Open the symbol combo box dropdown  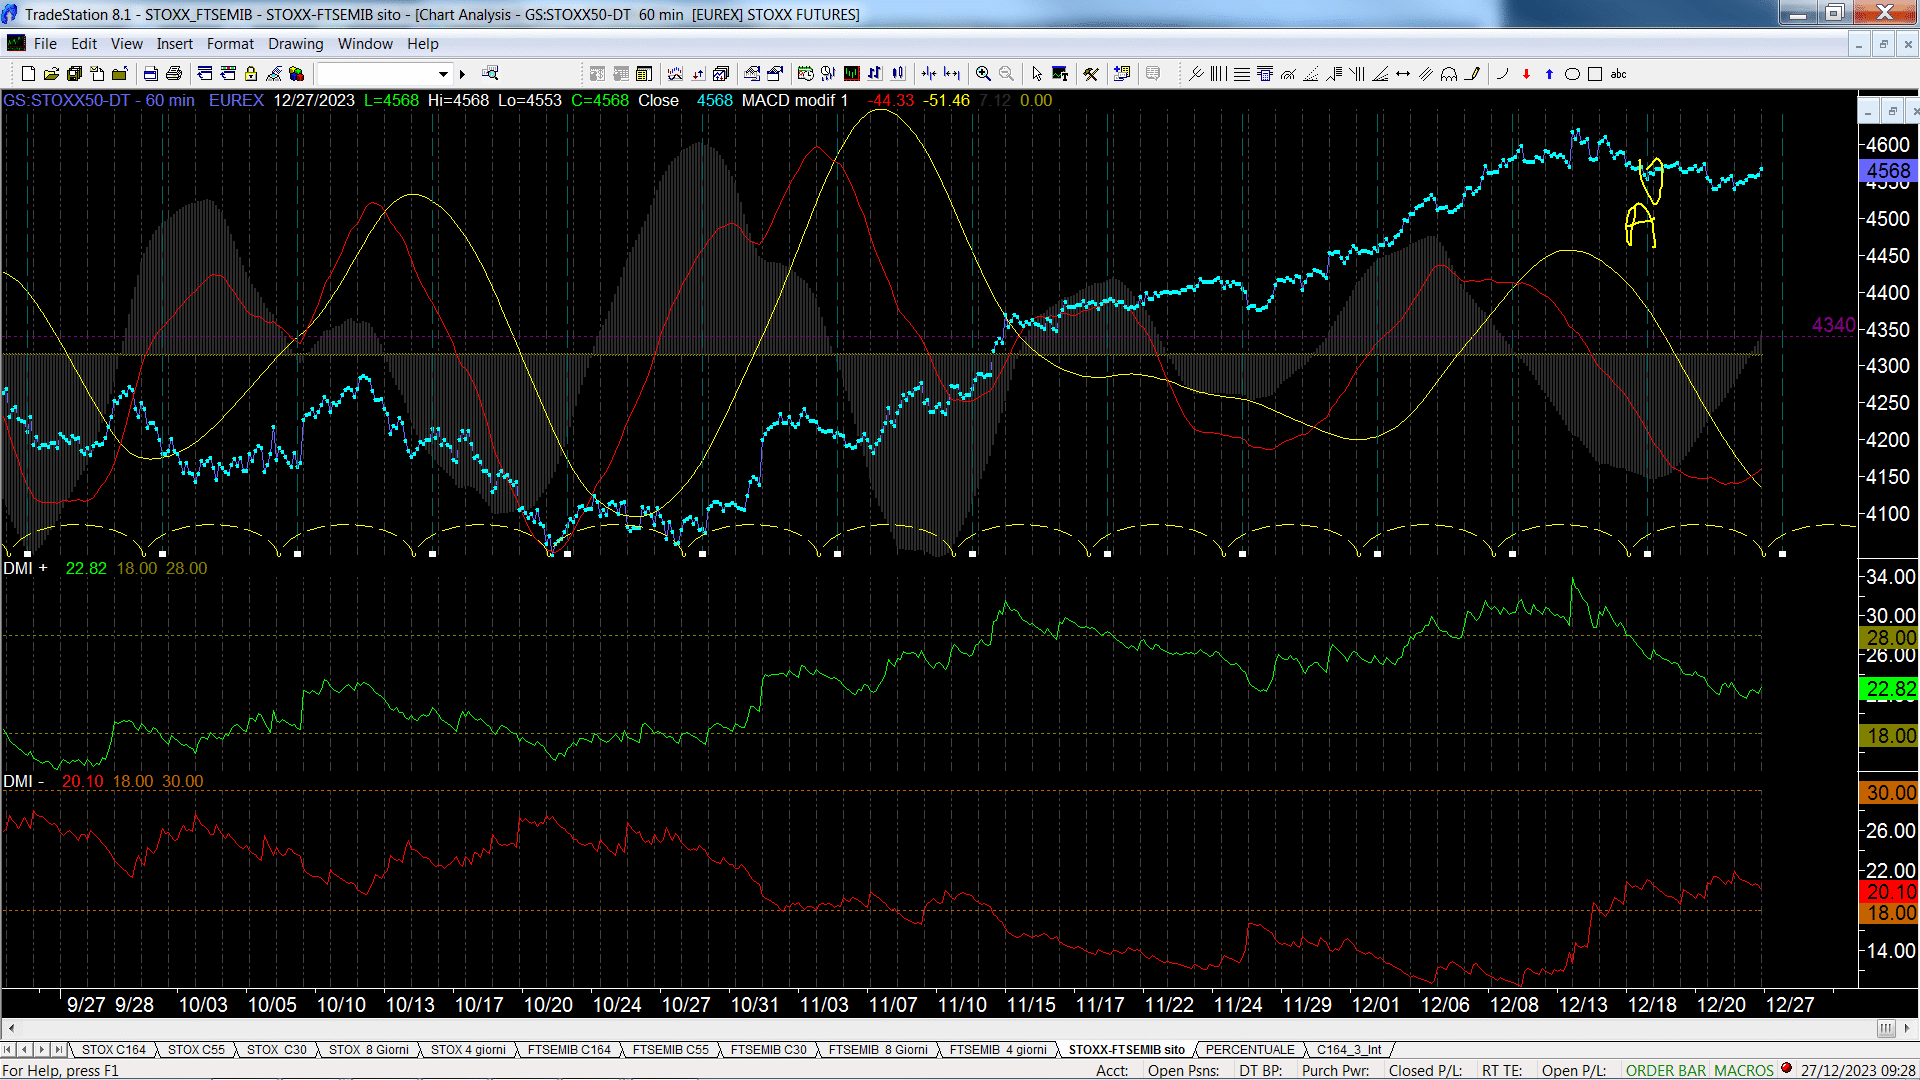click(443, 74)
